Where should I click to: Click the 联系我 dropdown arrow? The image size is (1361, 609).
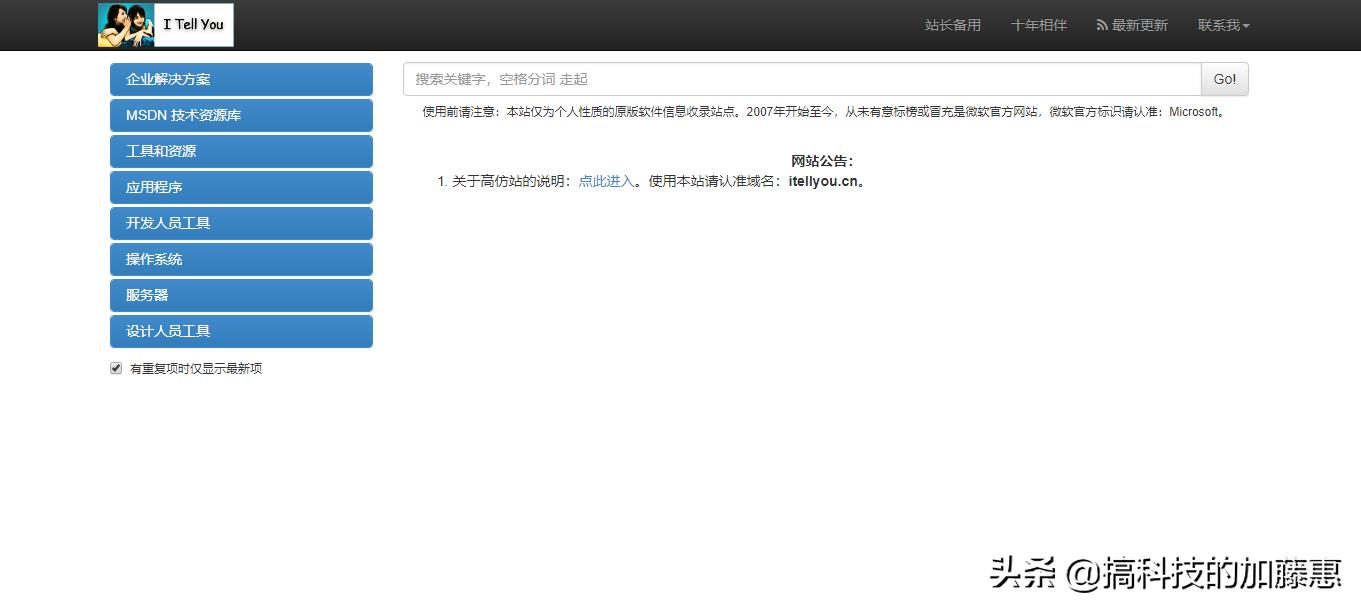[1244, 25]
